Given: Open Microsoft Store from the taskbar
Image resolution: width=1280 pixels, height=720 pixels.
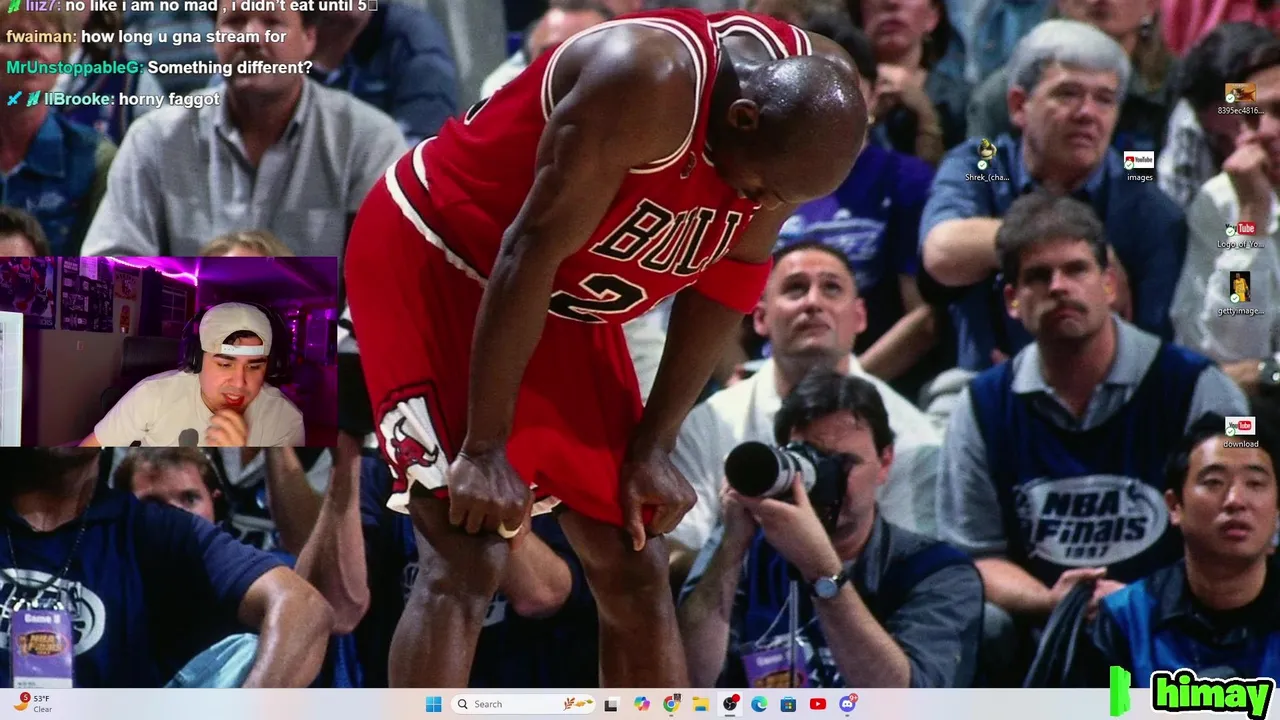Looking at the screenshot, I should coord(788,704).
